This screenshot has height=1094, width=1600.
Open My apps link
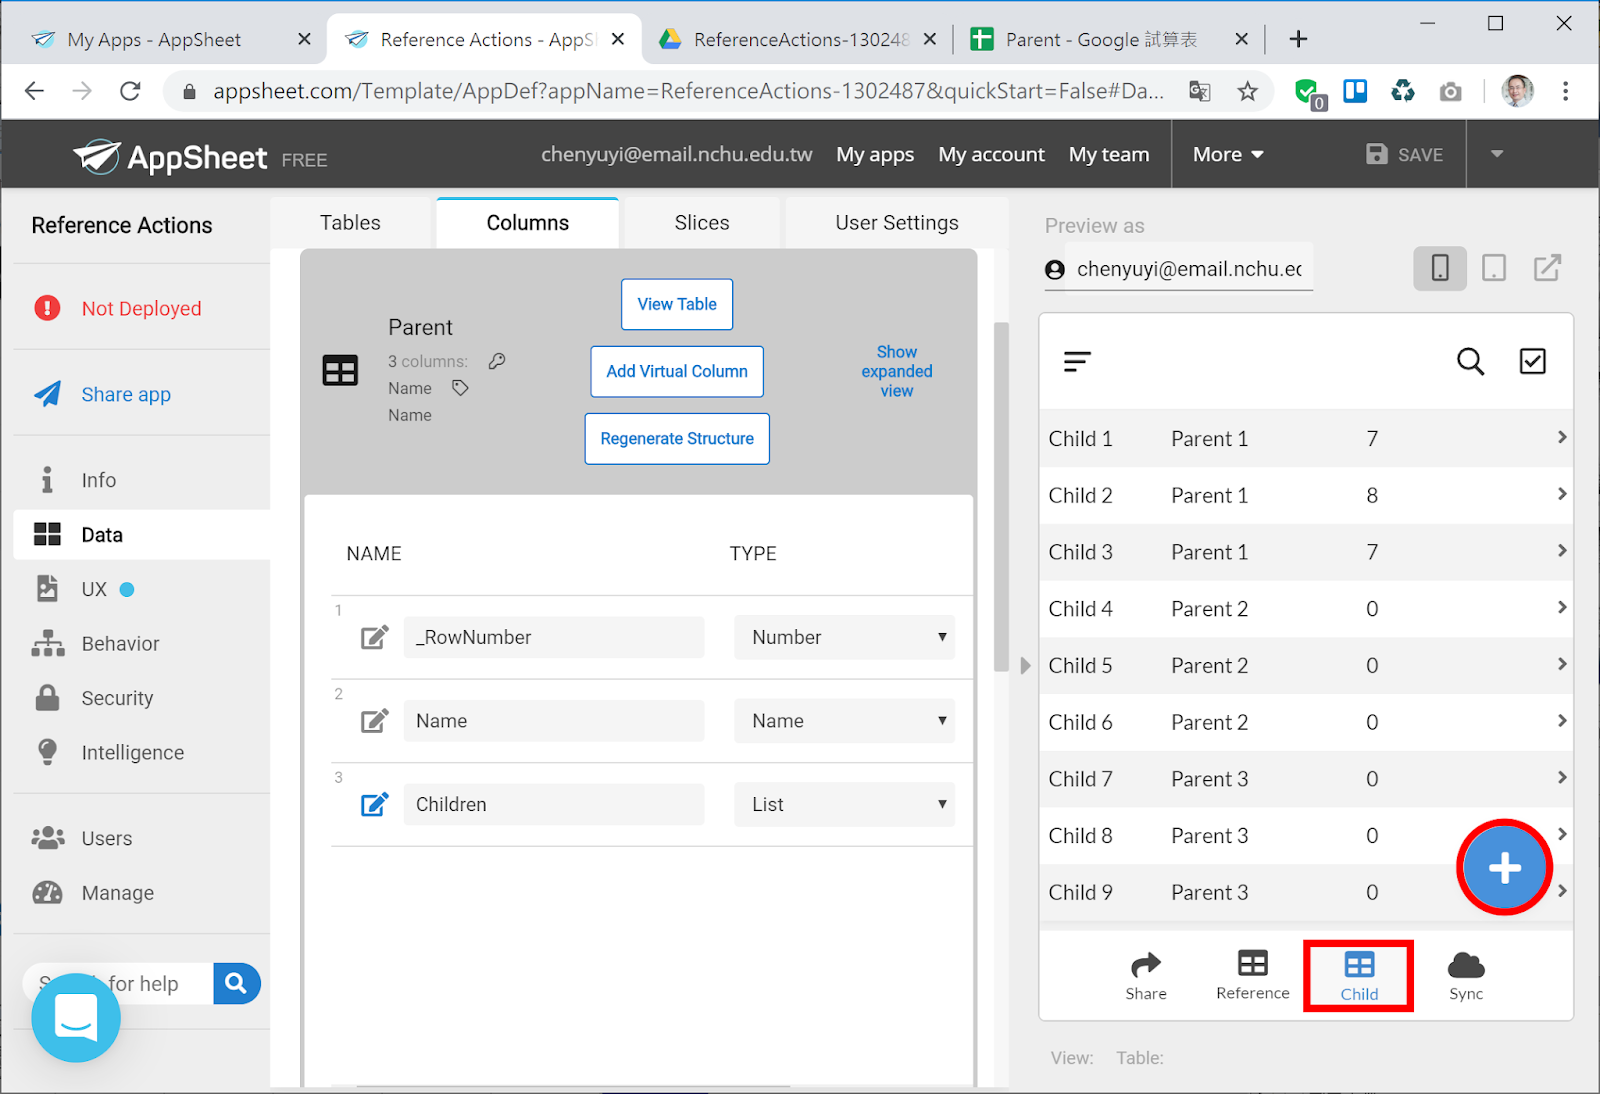875,154
